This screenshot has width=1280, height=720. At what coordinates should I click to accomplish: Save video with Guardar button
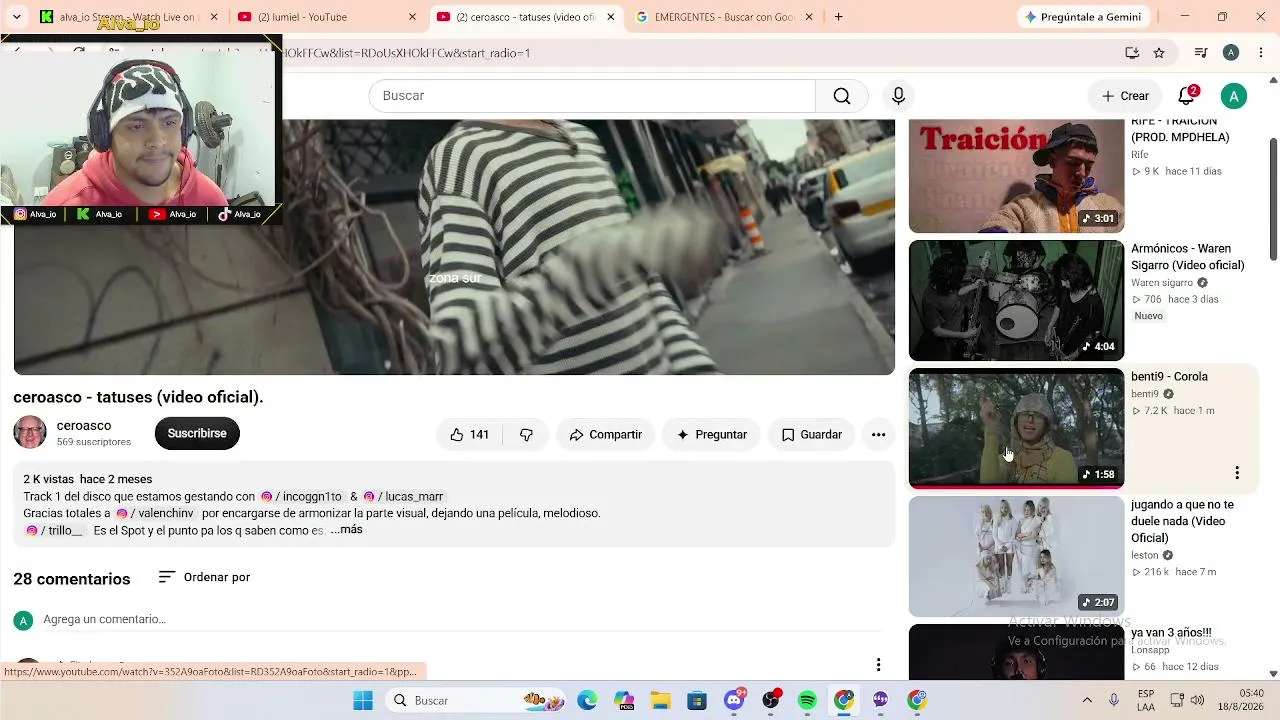tap(811, 435)
